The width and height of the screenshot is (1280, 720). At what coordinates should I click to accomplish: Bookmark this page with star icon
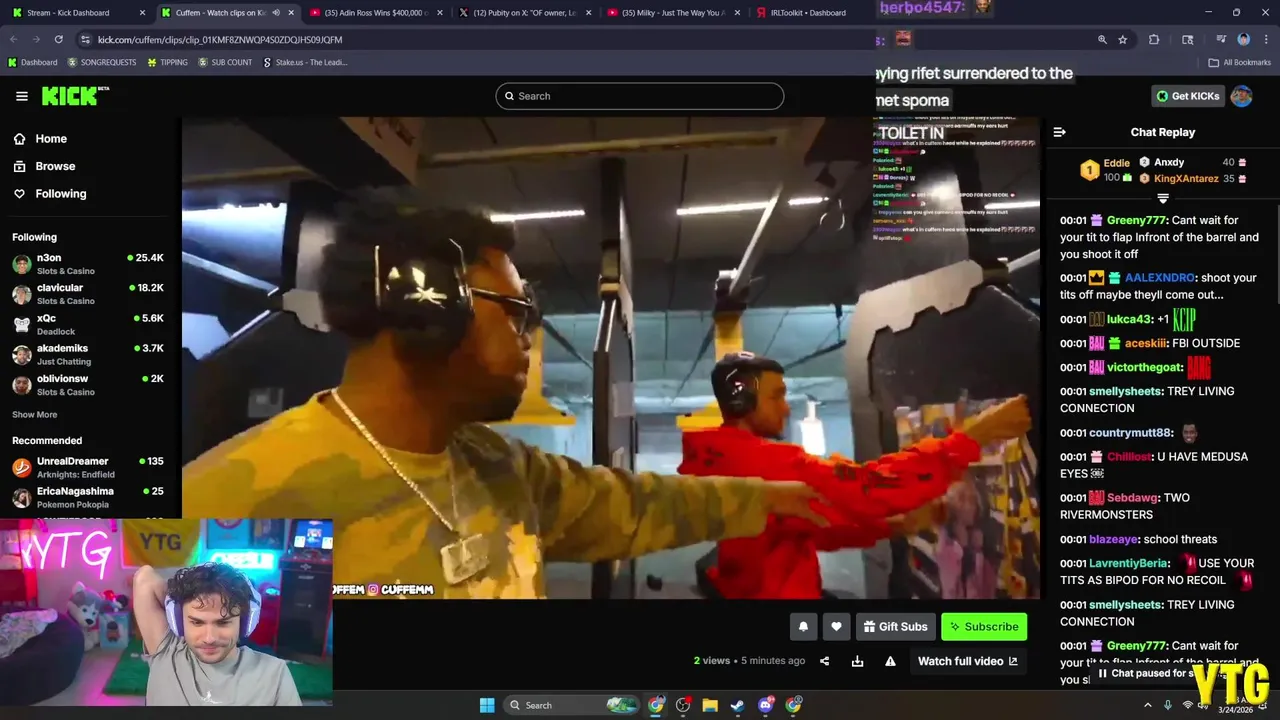pyautogui.click(x=1123, y=39)
